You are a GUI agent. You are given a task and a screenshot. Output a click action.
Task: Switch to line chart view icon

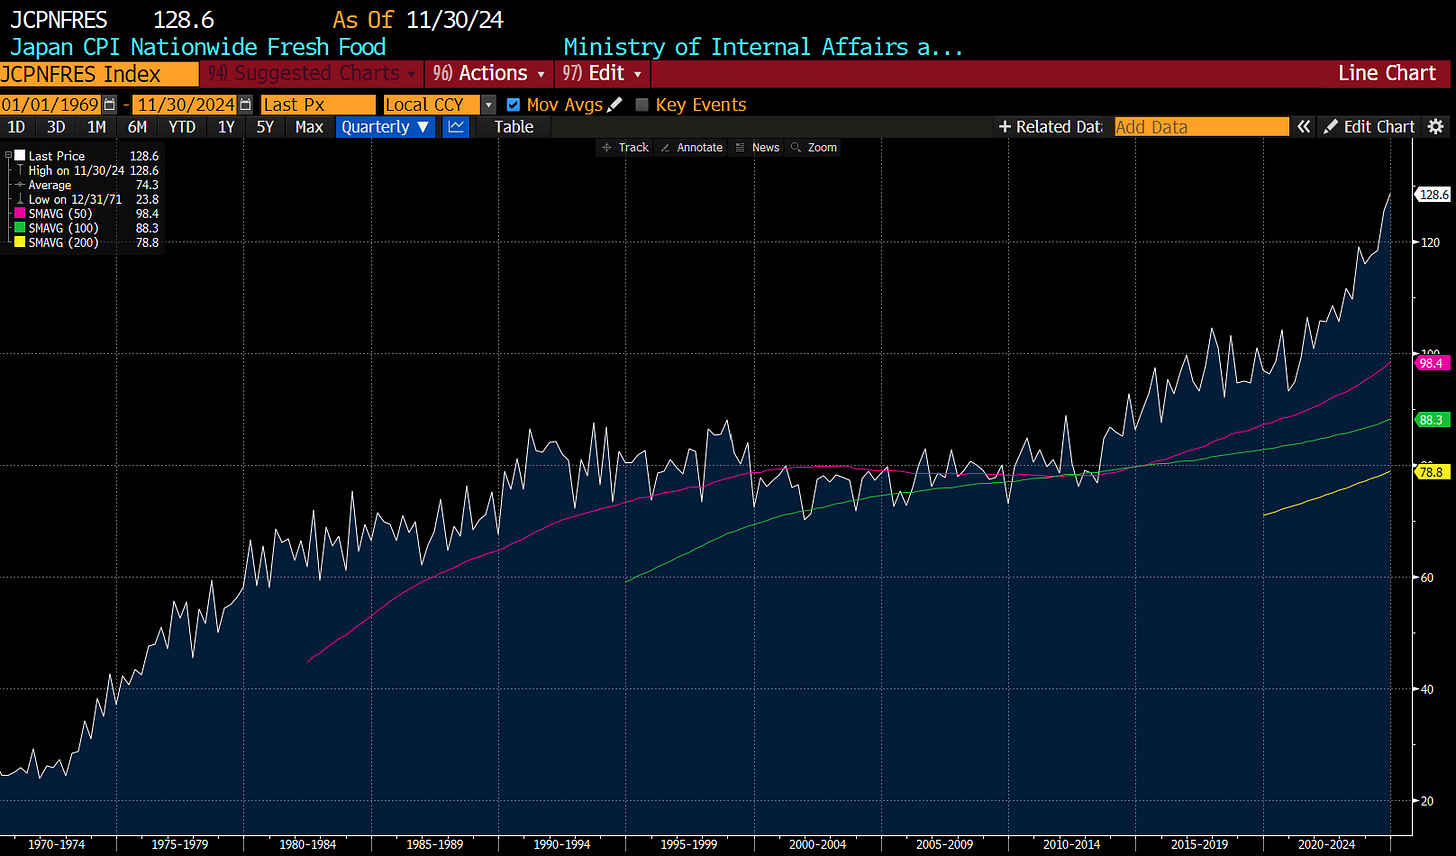(456, 127)
